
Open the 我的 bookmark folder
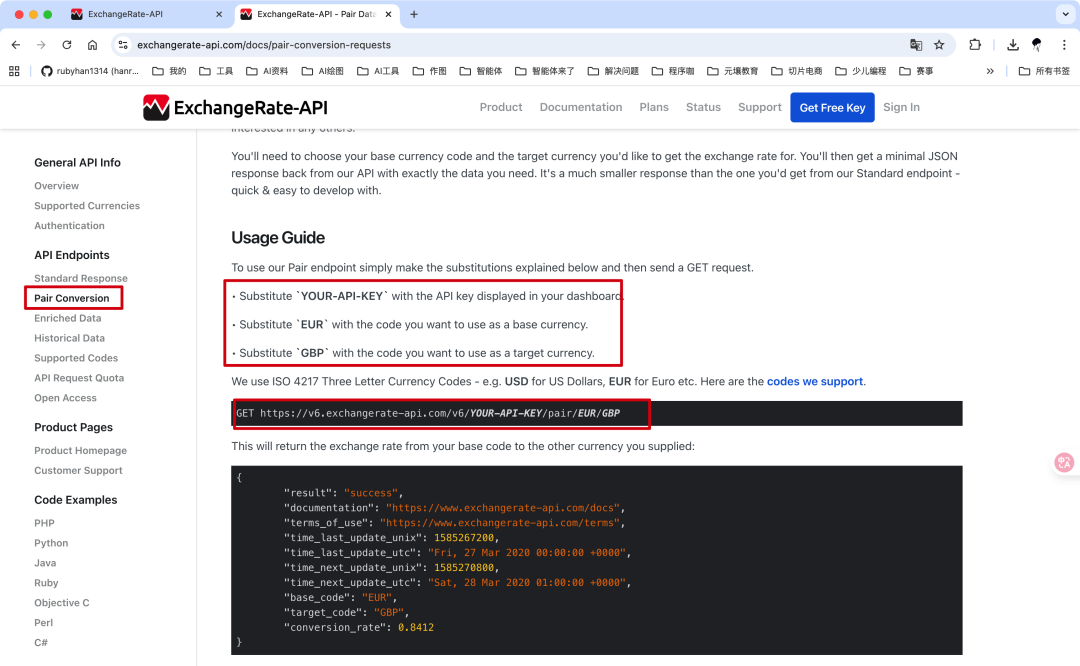tap(169, 71)
